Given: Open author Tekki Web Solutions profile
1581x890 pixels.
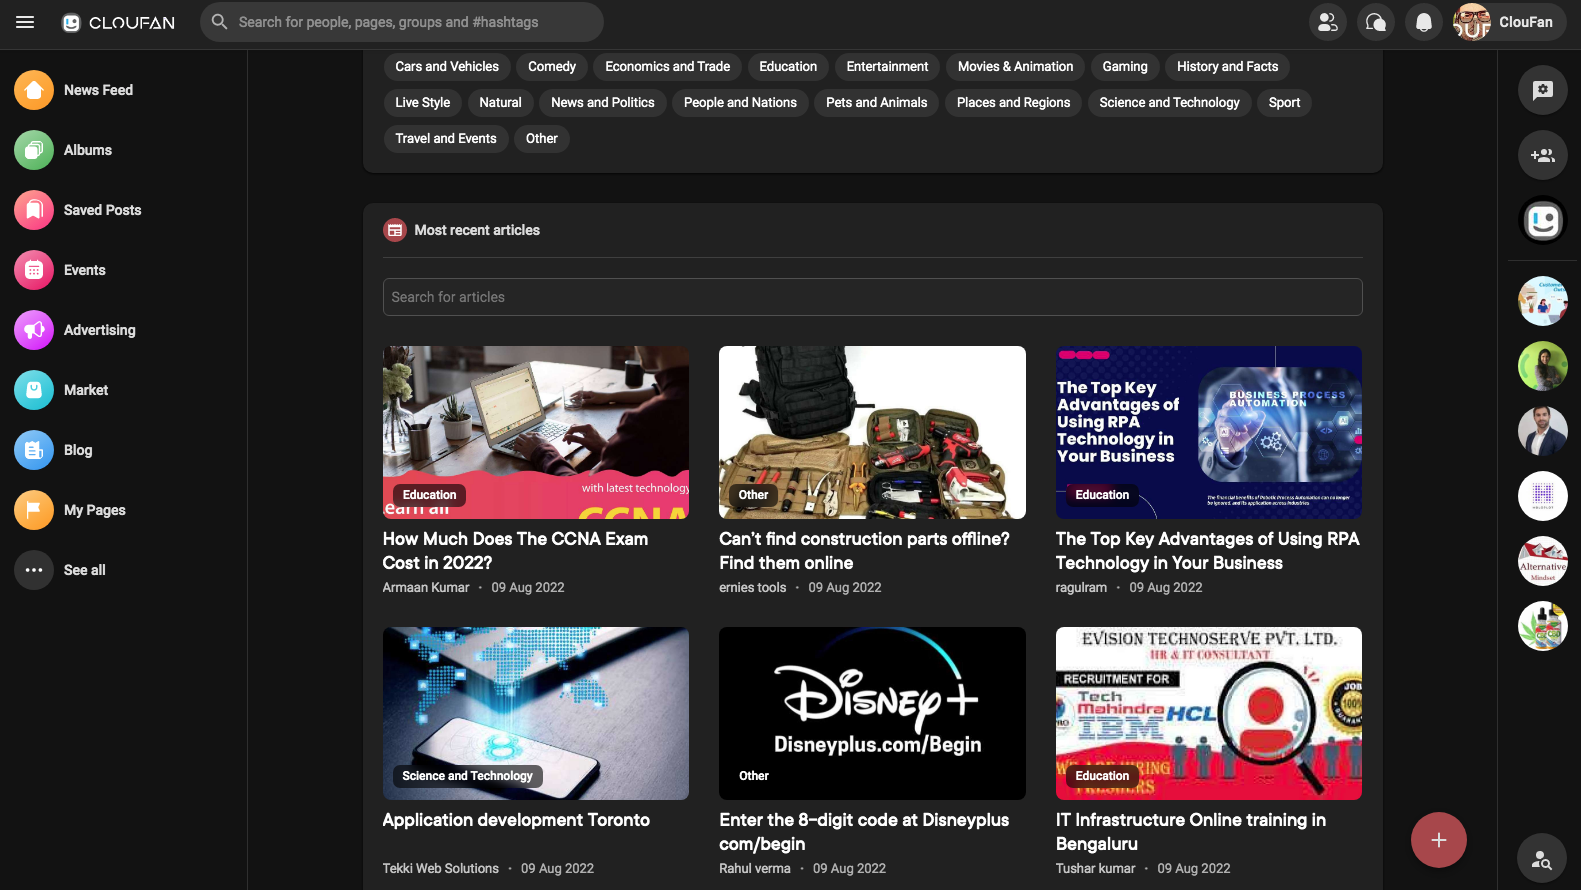Looking at the screenshot, I should (441, 869).
